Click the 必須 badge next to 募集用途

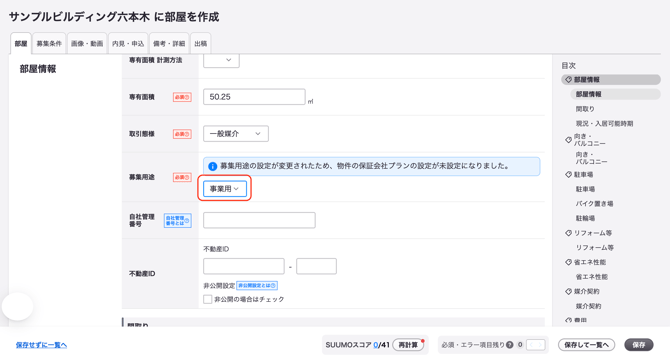coord(182,177)
